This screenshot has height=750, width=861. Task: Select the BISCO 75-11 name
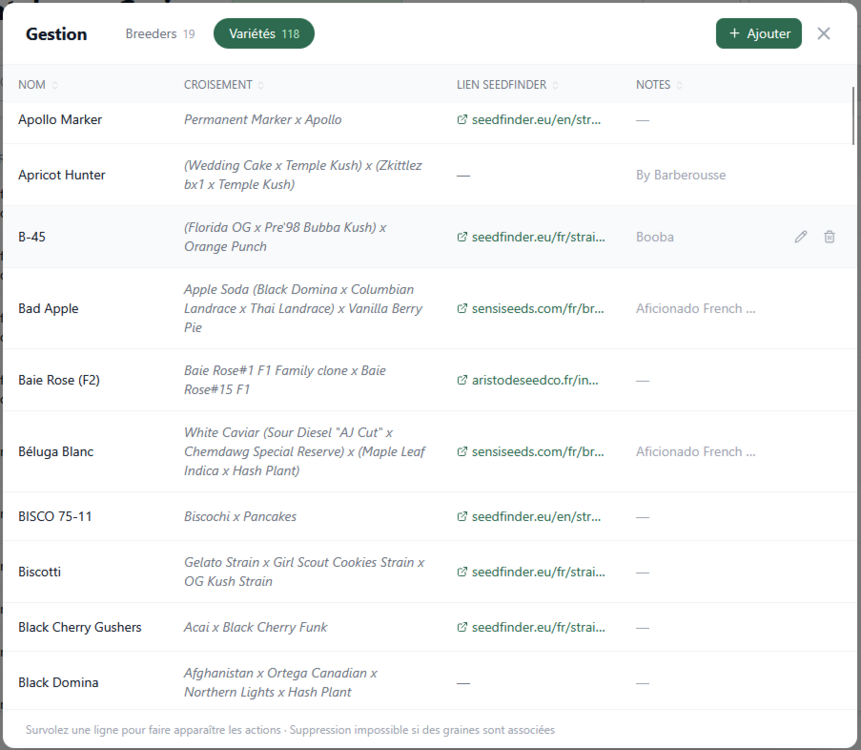tap(55, 517)
